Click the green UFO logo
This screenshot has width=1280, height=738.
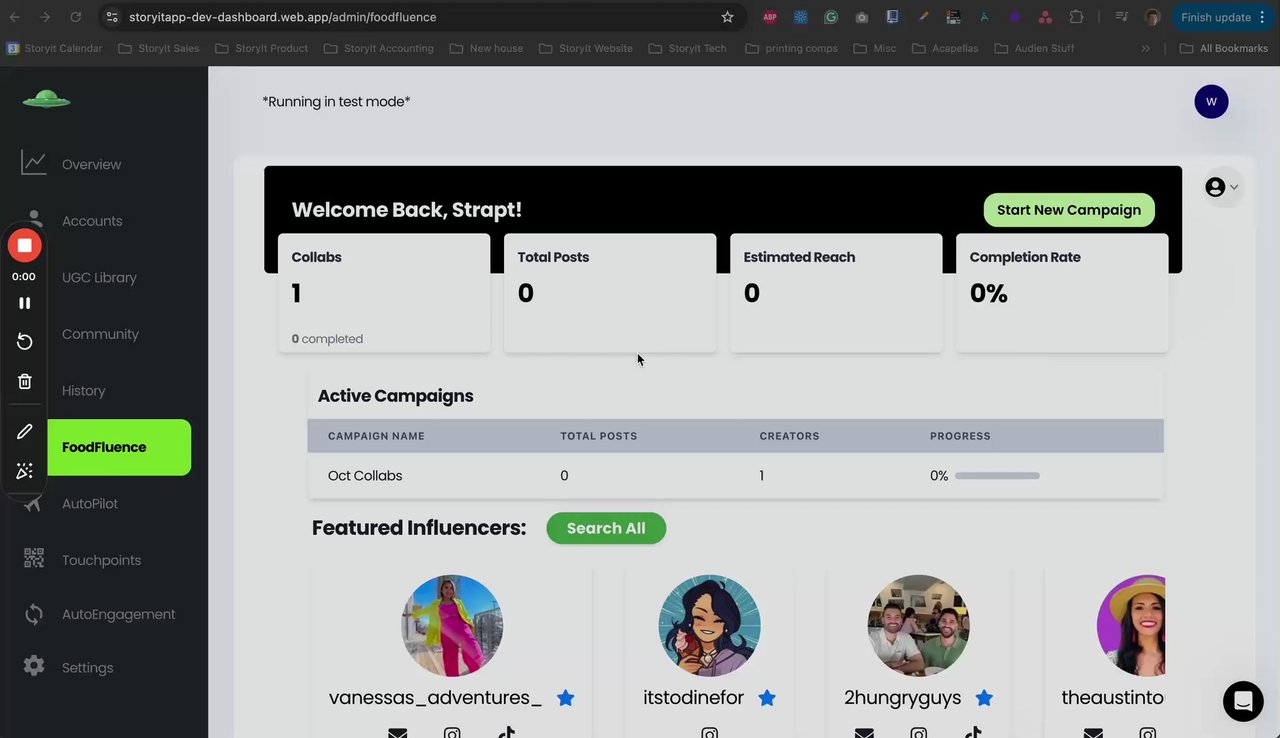pyautogui.click(x=46, y=98)
